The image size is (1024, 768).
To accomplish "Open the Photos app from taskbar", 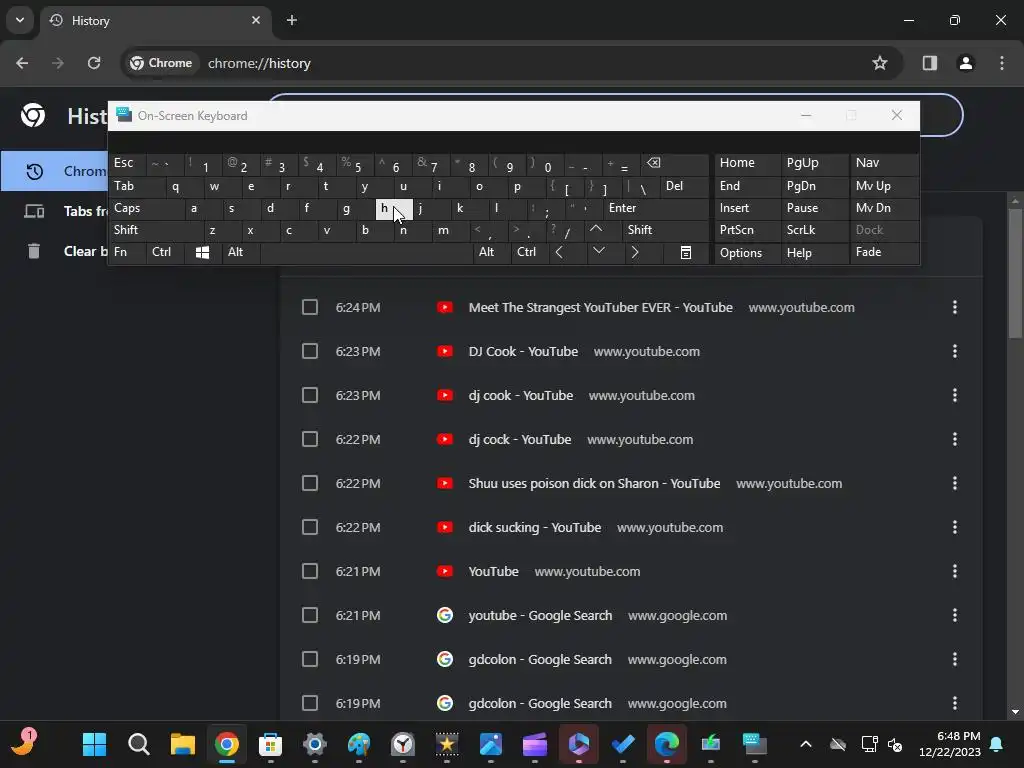I will pyautogui.click(x=490, y=744).
